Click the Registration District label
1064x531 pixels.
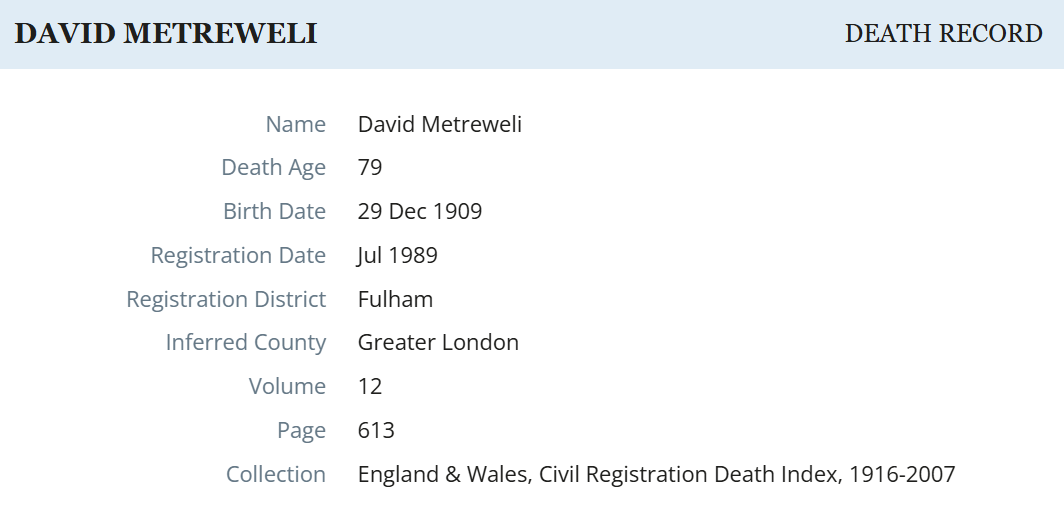tap(226, 299)
